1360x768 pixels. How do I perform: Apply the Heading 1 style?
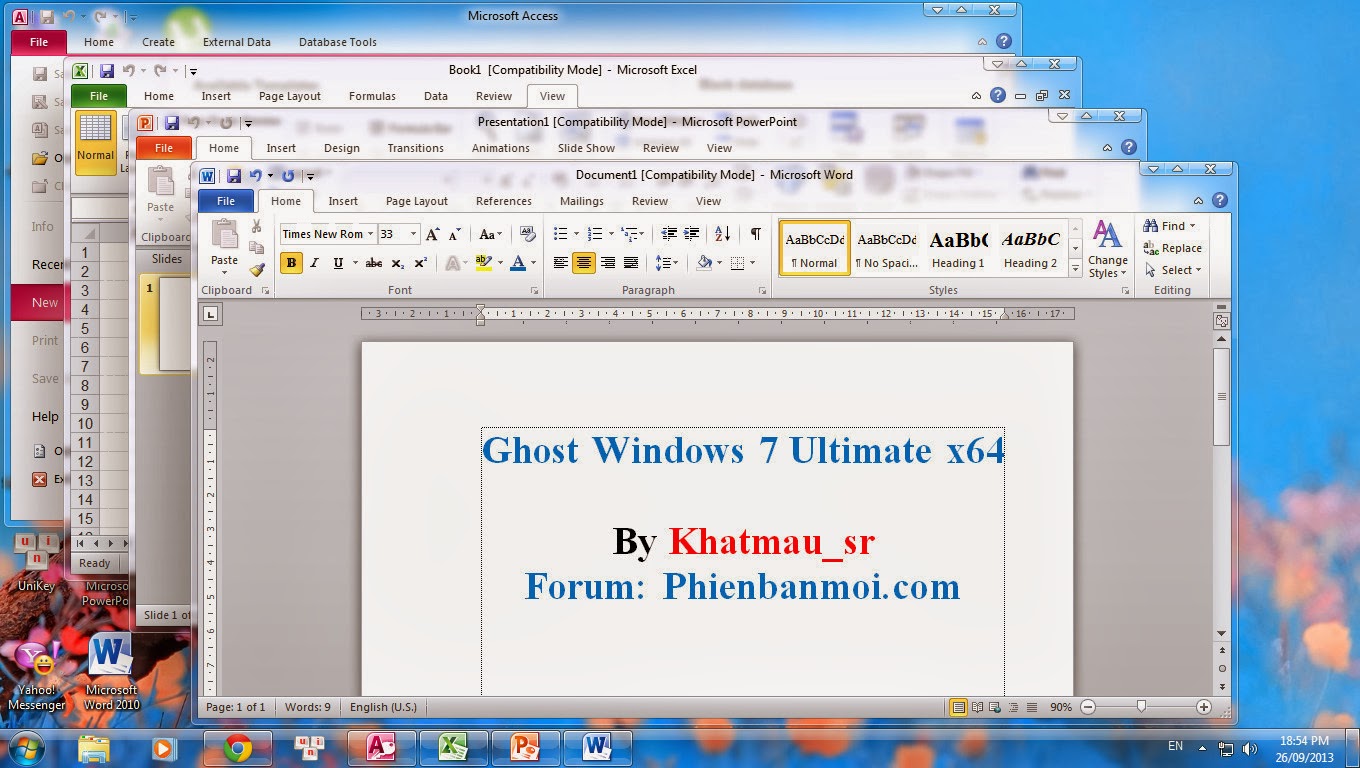[959, 249]
